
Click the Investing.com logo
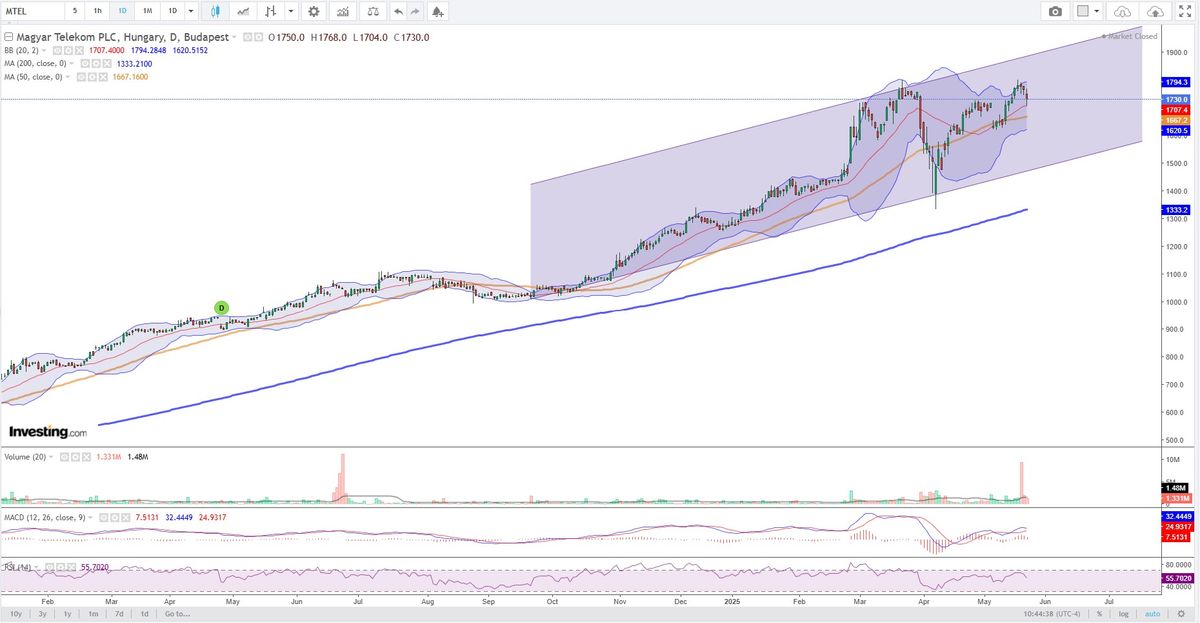click(48, 432)
